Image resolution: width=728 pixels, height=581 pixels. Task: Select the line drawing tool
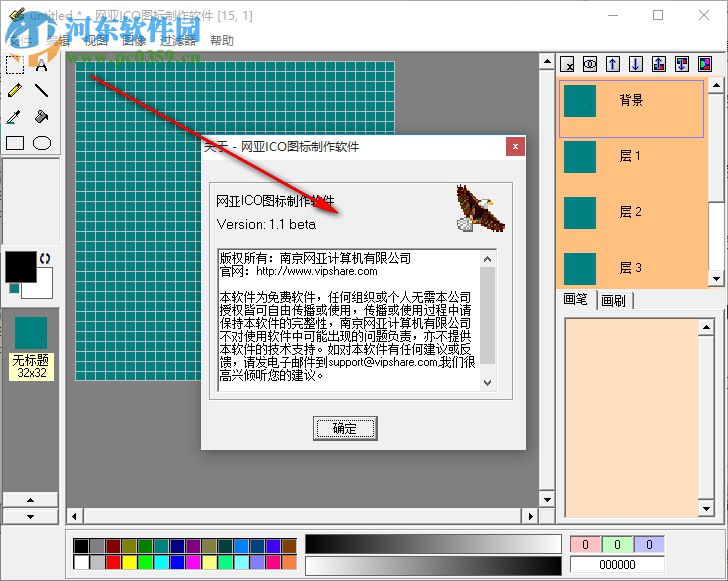pyautogui.click(x=42, y=90)
